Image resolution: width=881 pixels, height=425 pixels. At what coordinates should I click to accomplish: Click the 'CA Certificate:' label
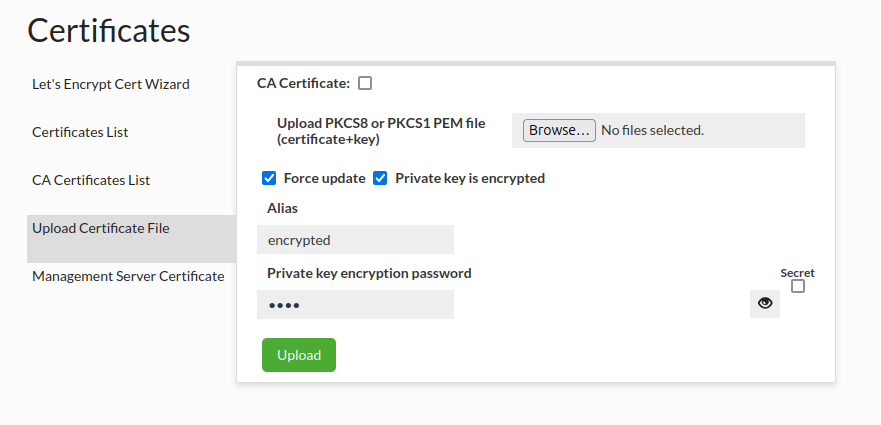pyautogui.click(x=303, y=83)
